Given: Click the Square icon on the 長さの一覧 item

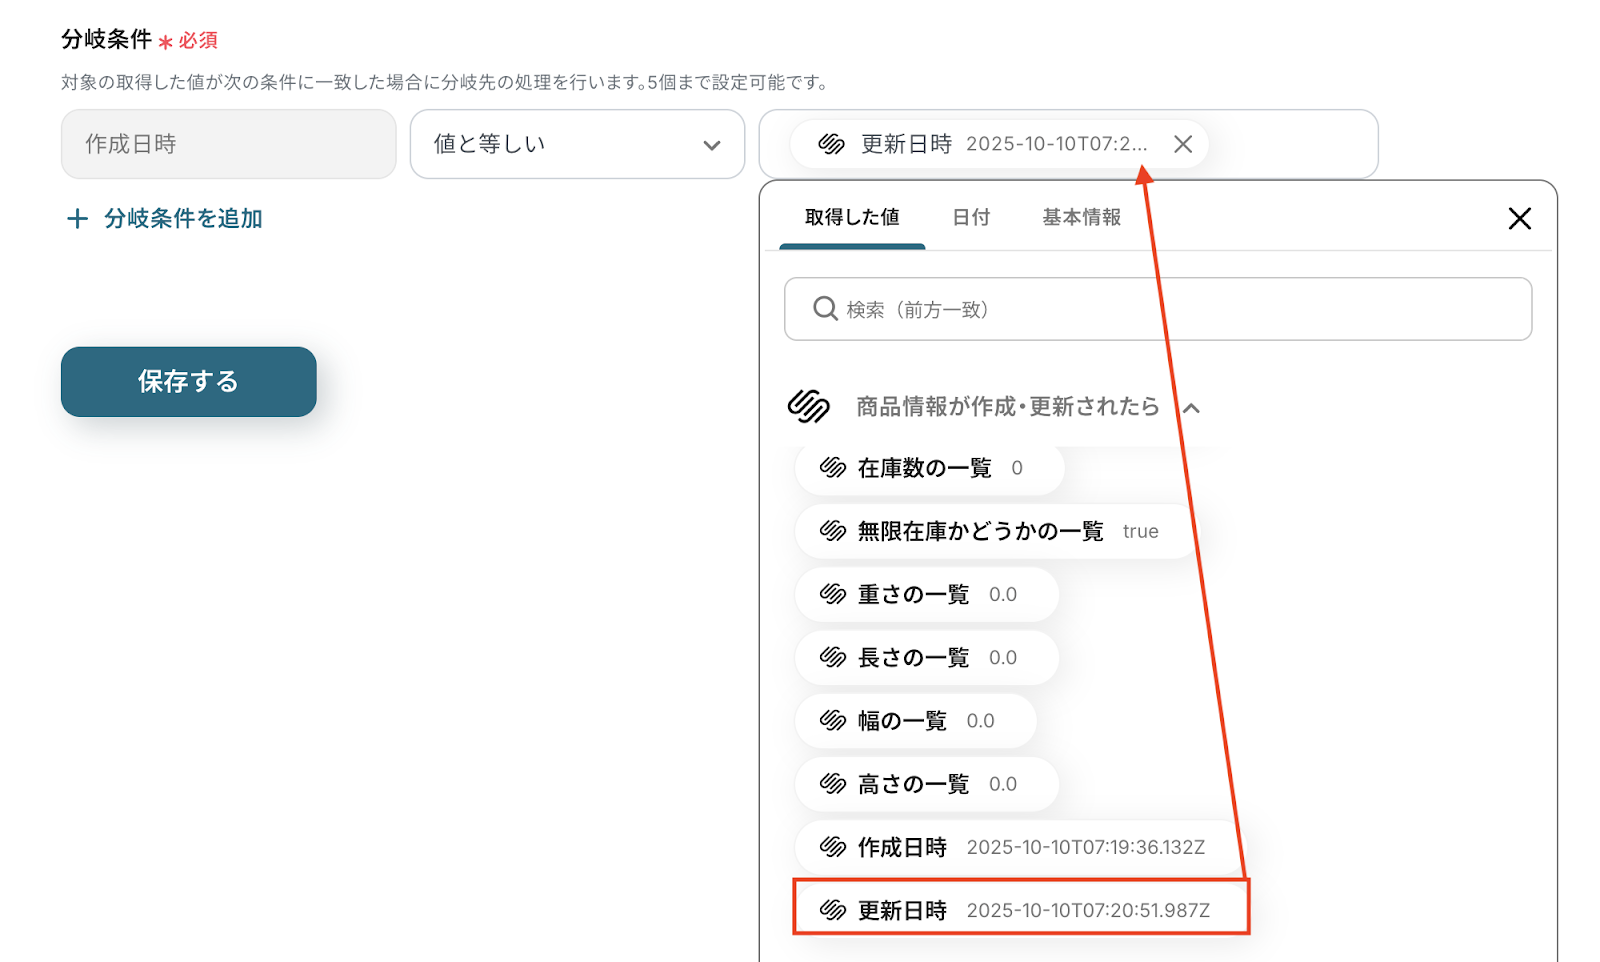Looking at the screenshot, I should point(833,657).
